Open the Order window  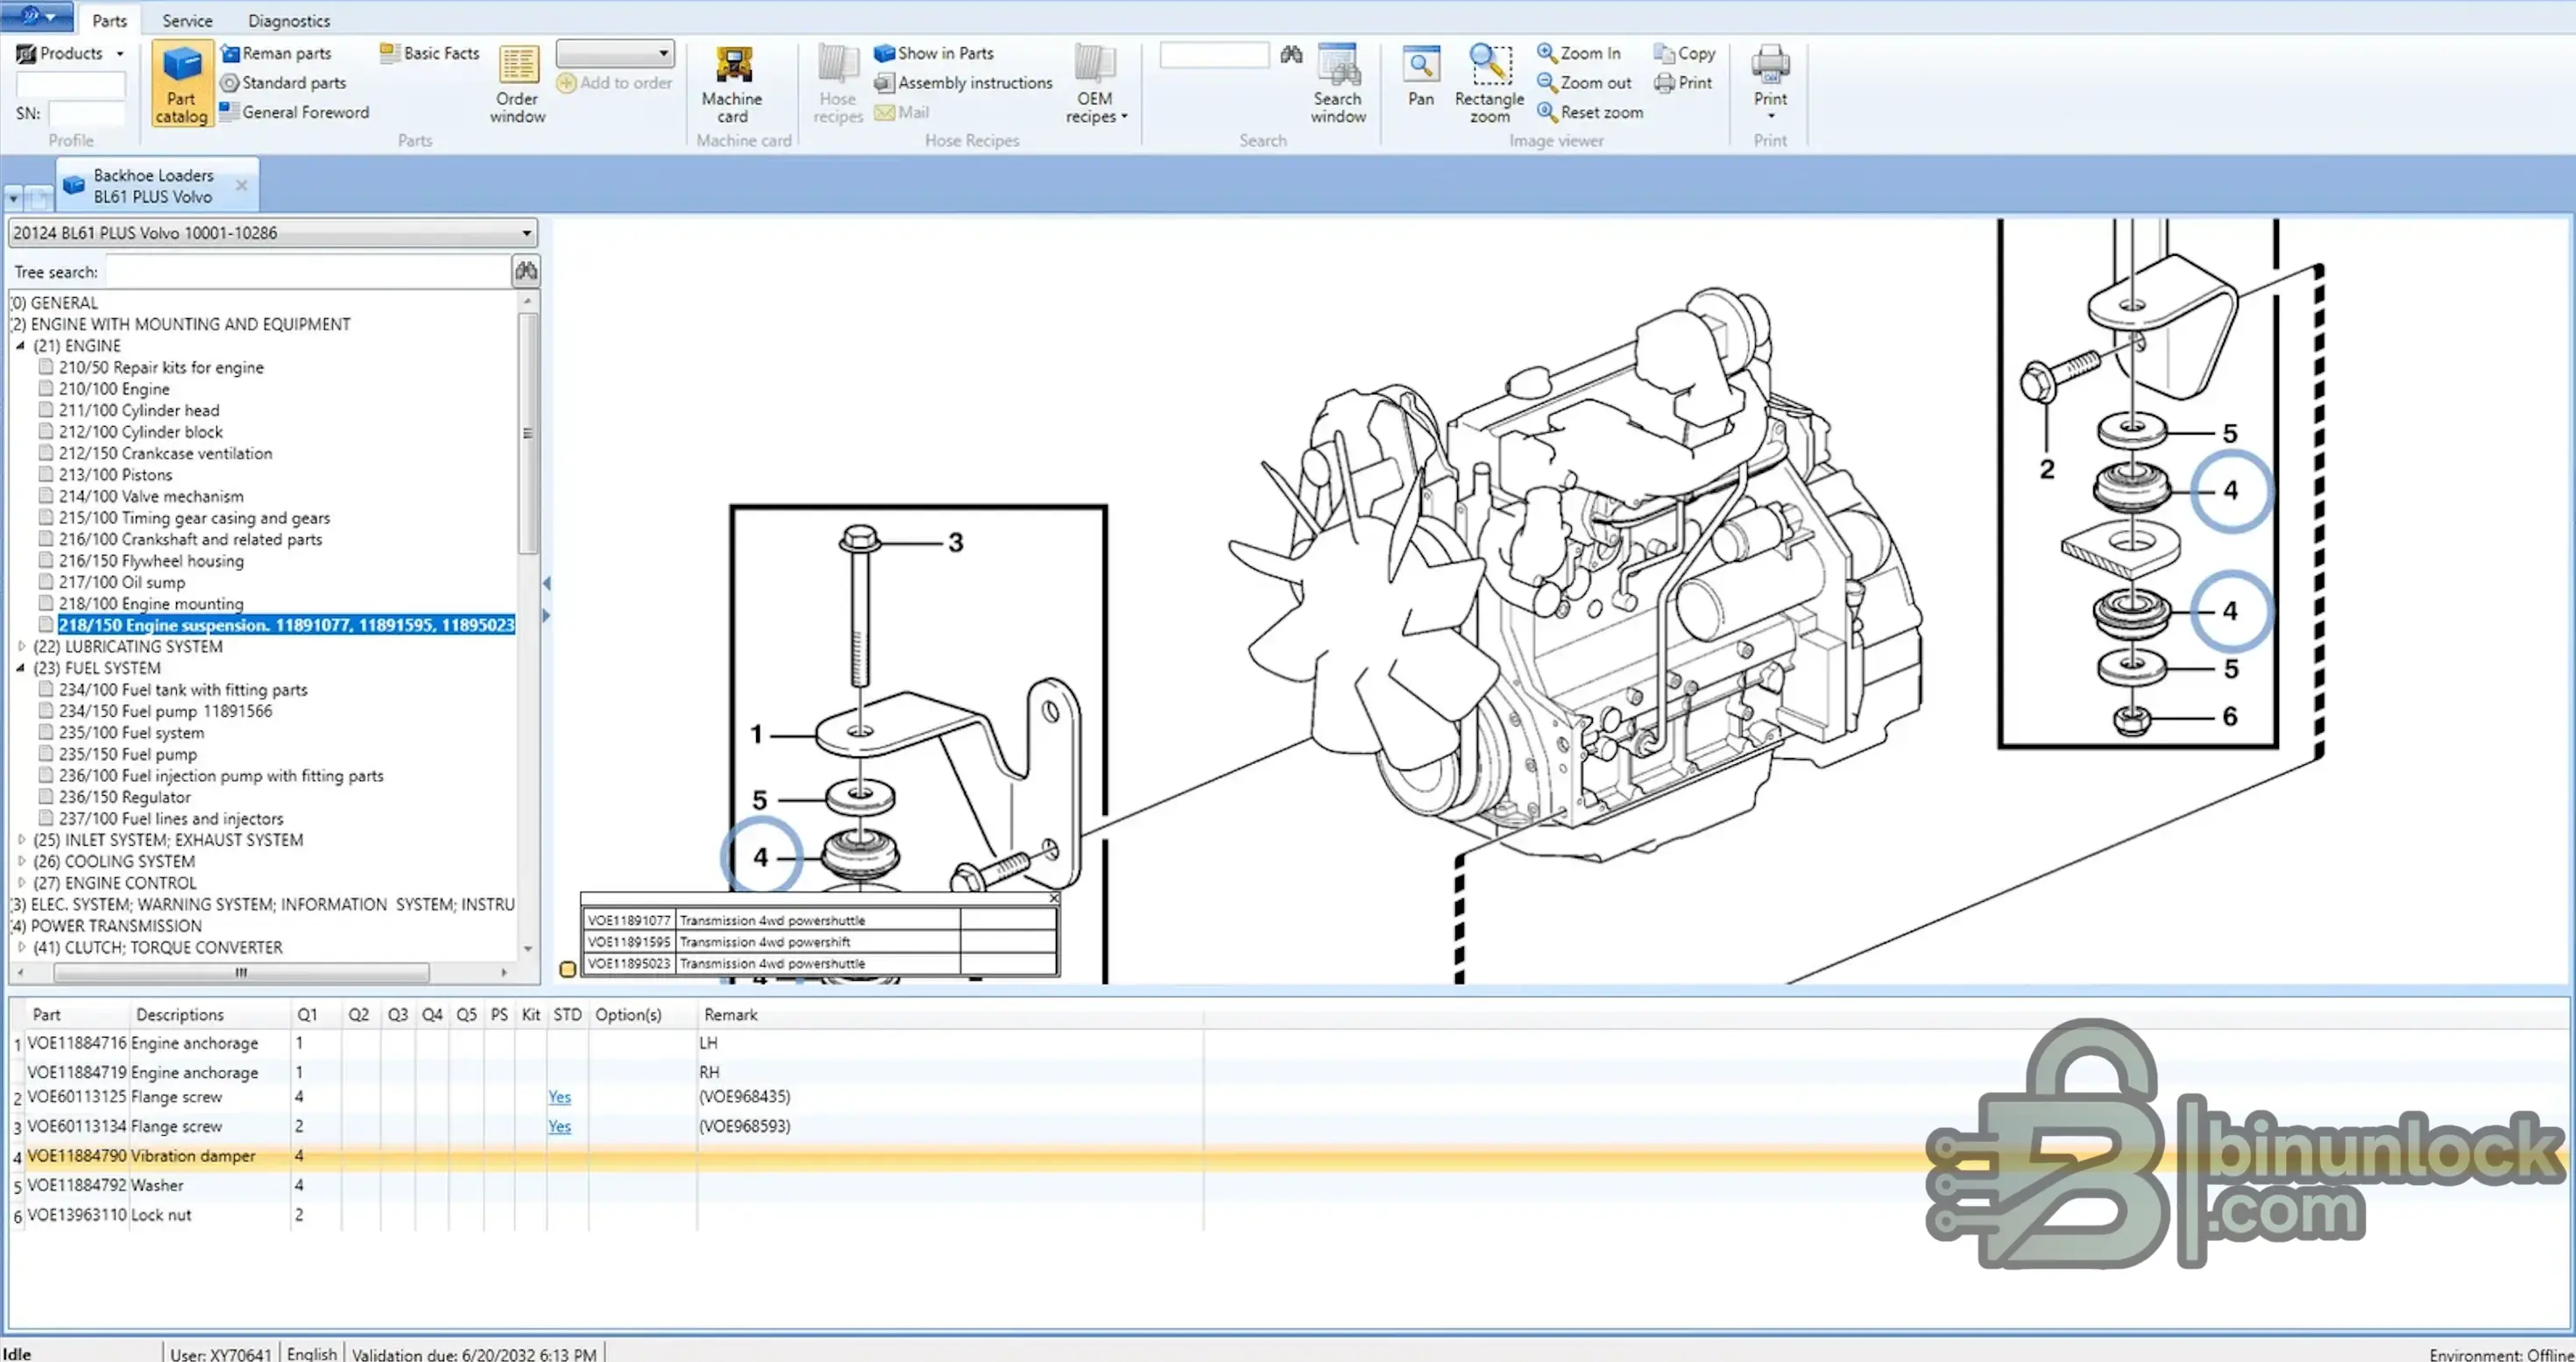pyautogui.click(x=517, y=84)
